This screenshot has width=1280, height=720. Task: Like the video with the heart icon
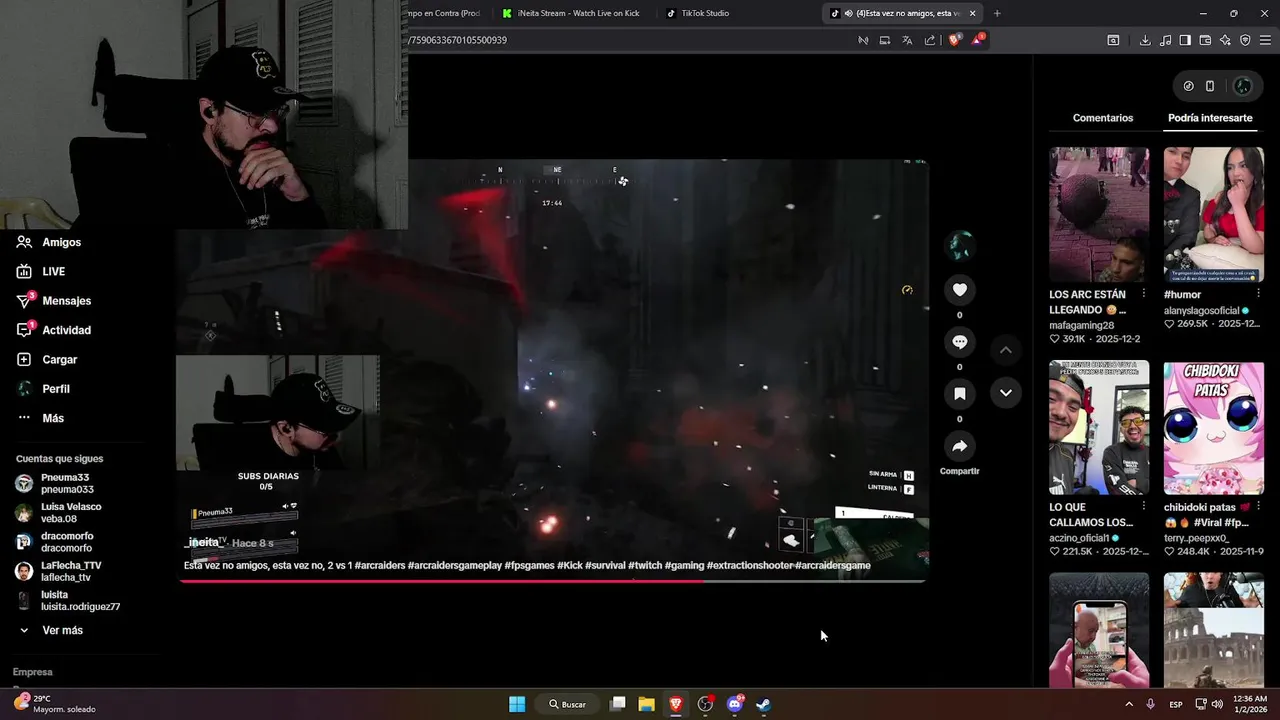point(959,290)
